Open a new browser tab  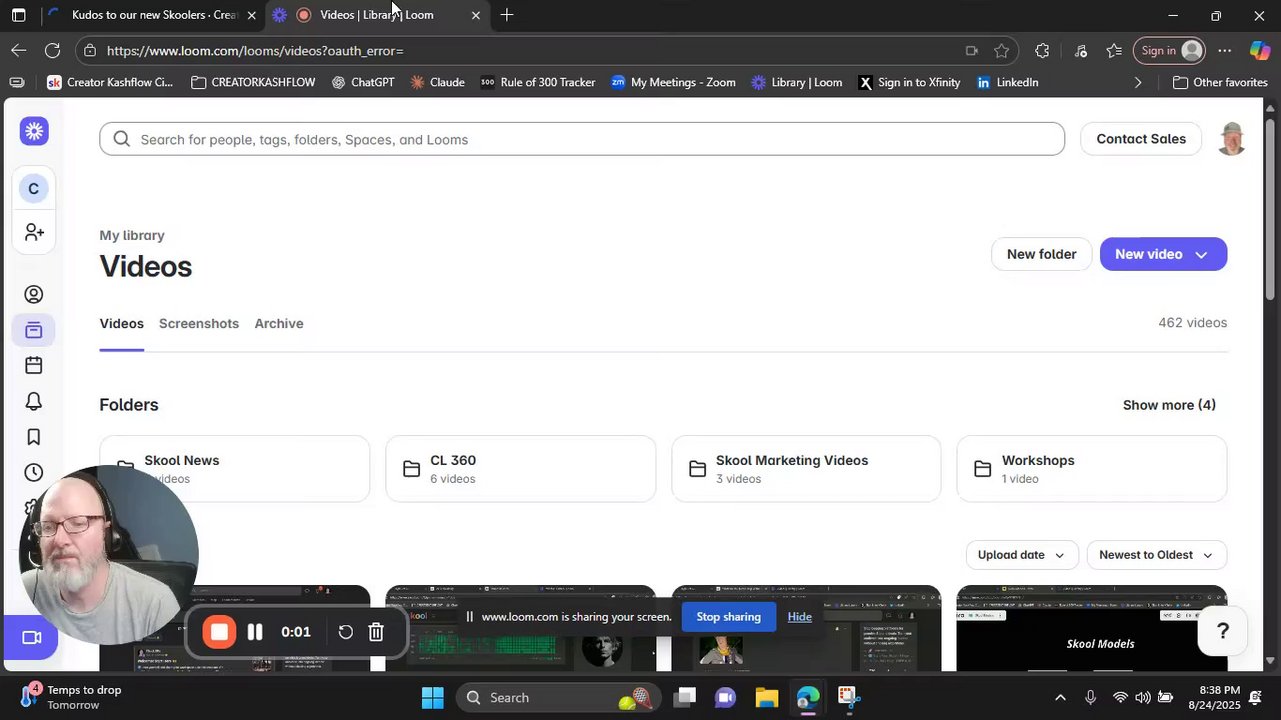(507, 15)
